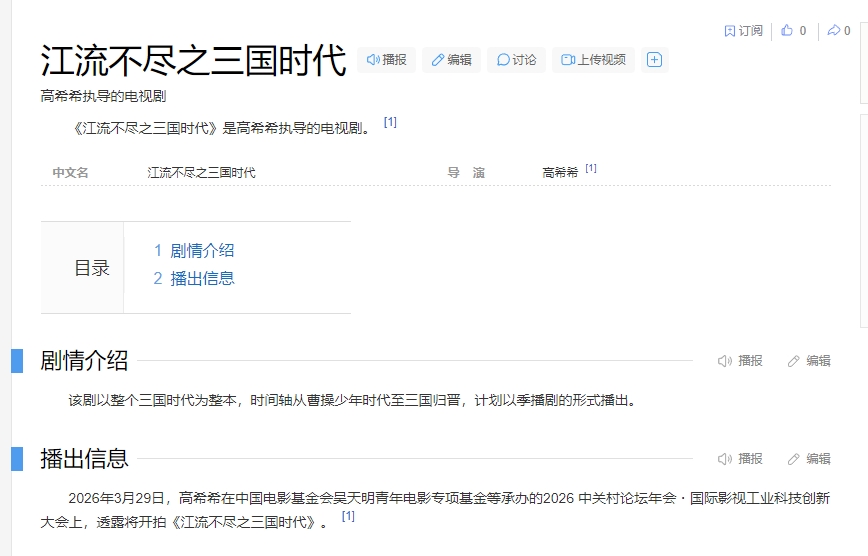Image resolution: width=868 pixels, height=556 pixels.
Task: Edit the 播出信息 section
Action: coord(809,459)
